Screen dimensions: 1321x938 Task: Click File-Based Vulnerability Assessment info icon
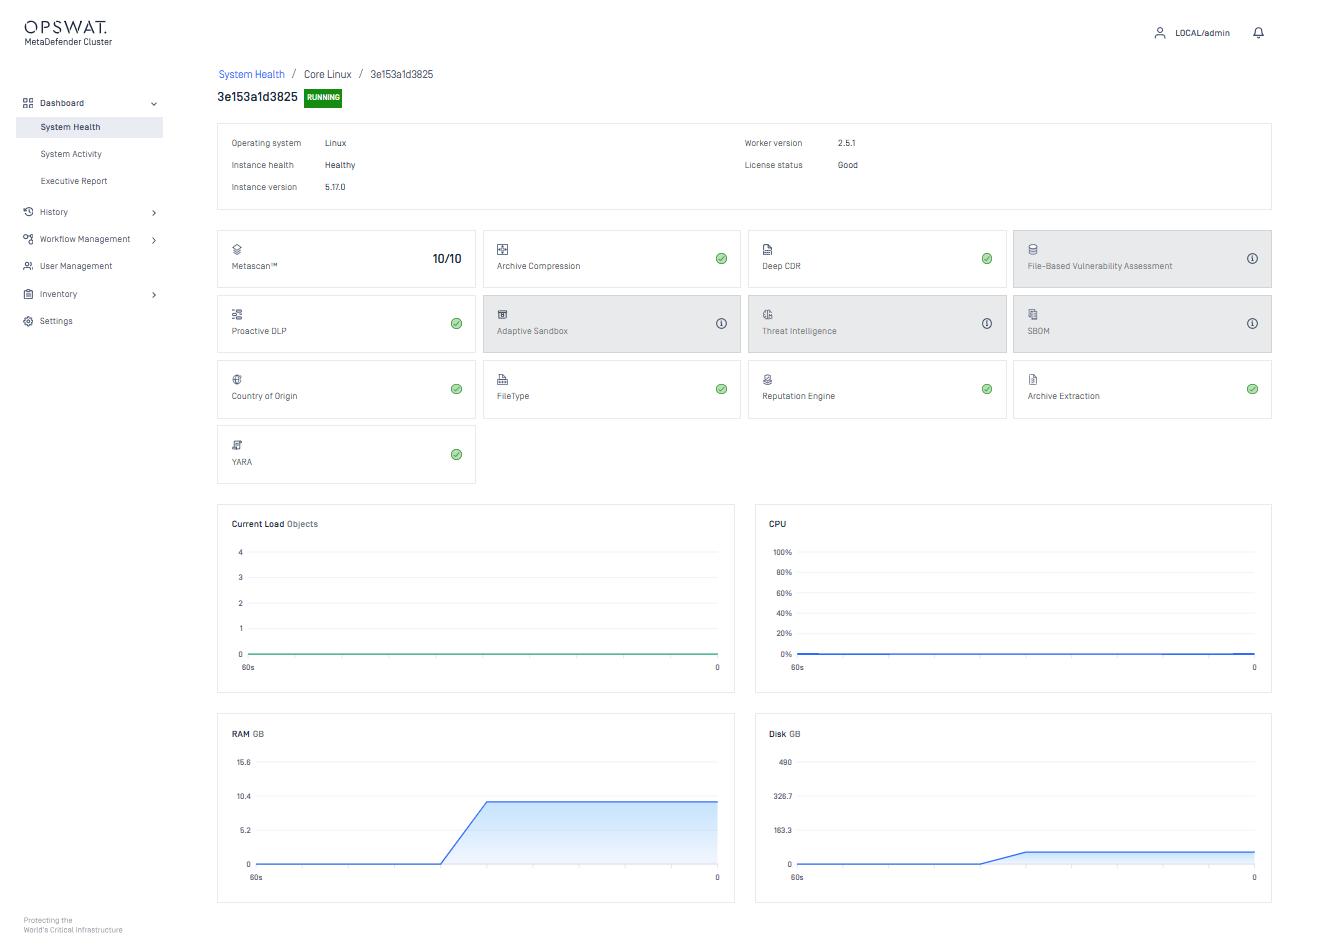click(1252, 259)
